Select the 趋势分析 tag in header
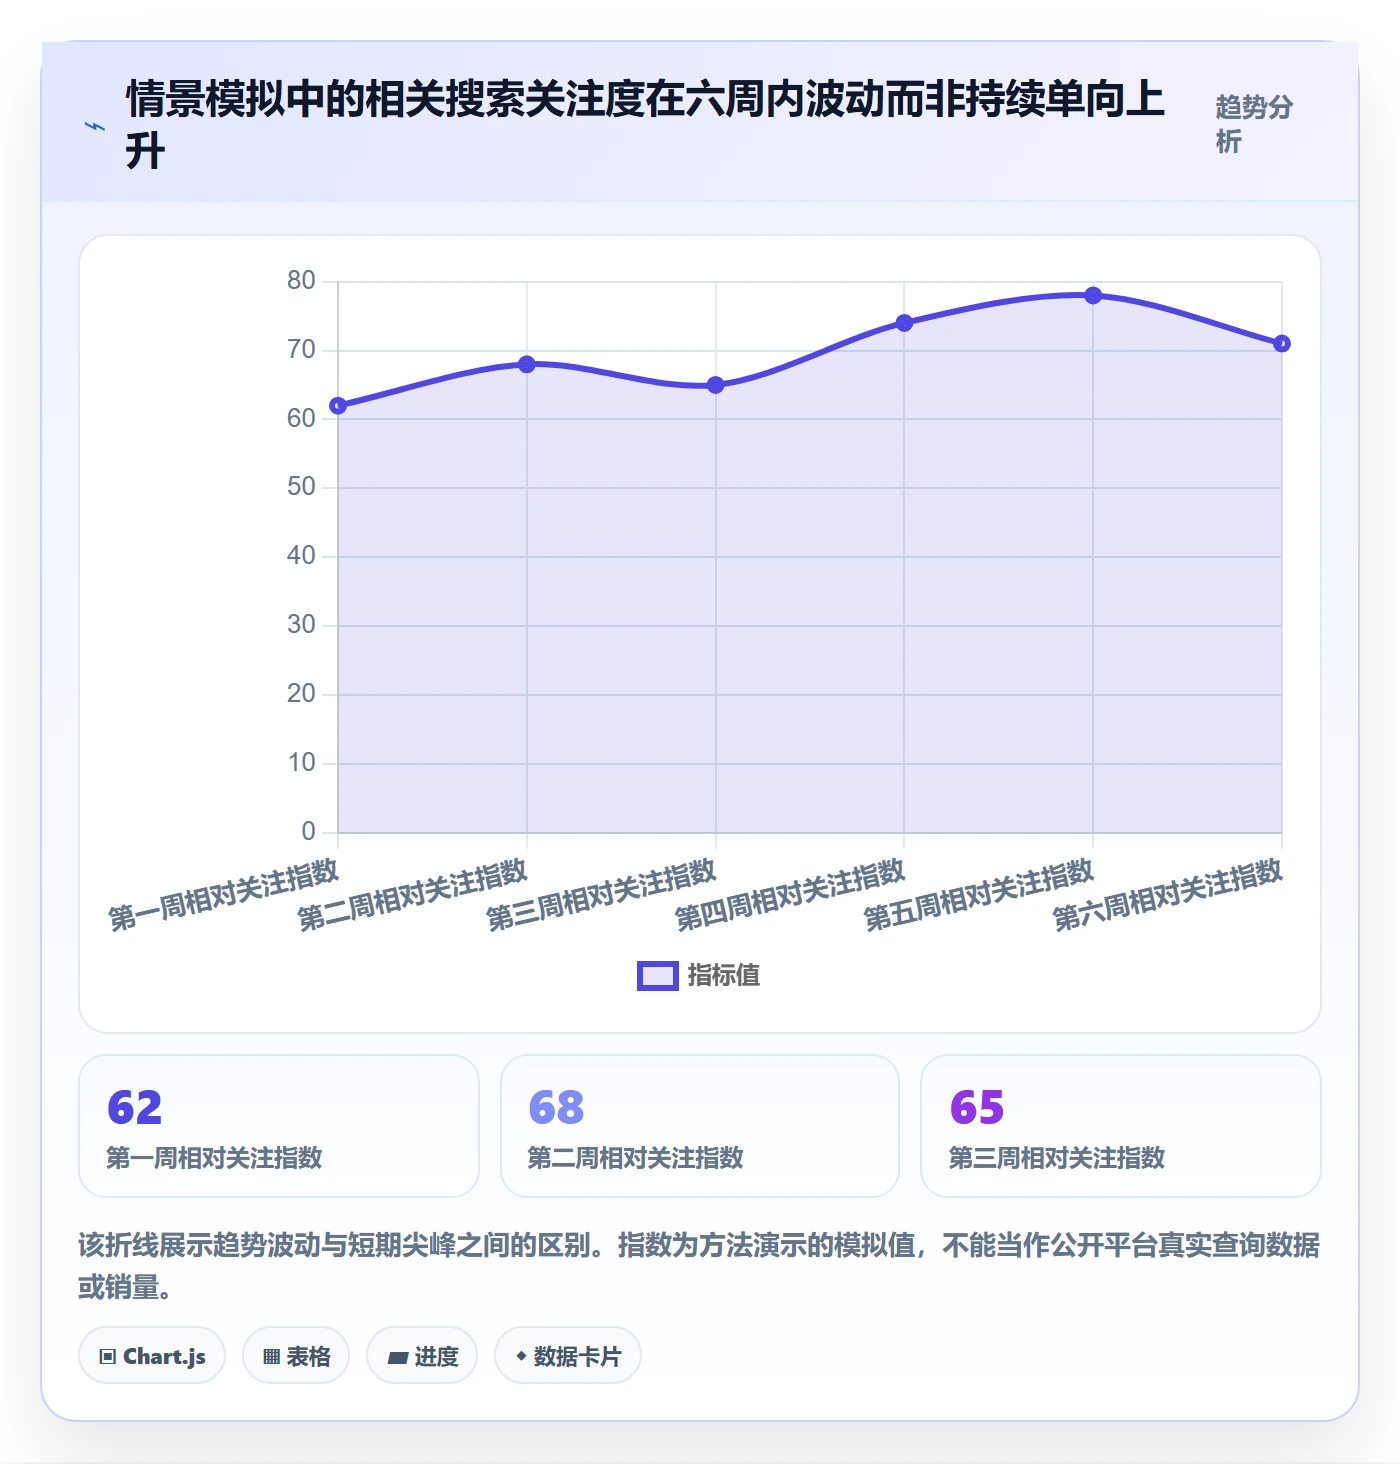Viewport: 1400px width, 1464px height. [x=1254, y=124]
